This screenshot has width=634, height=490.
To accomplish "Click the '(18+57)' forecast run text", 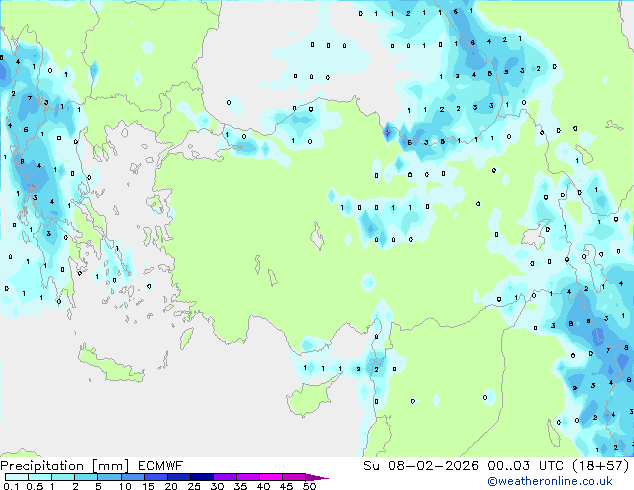I will [x=601, y=466].
